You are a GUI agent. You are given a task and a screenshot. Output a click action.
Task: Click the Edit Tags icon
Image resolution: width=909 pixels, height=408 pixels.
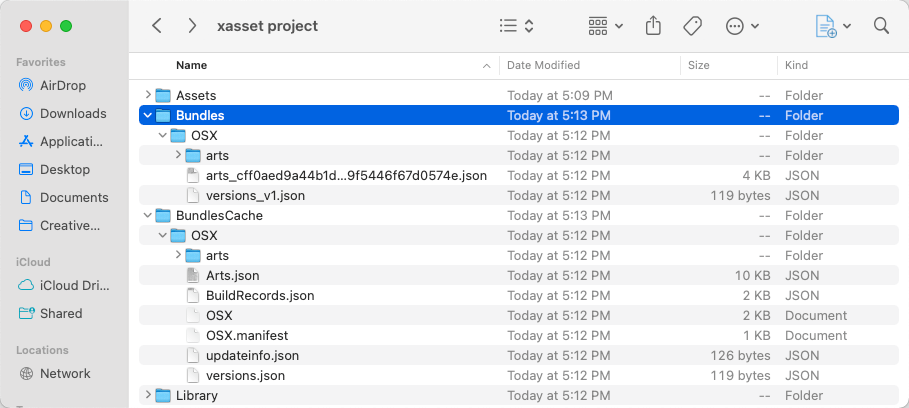(x=692, y=26)
